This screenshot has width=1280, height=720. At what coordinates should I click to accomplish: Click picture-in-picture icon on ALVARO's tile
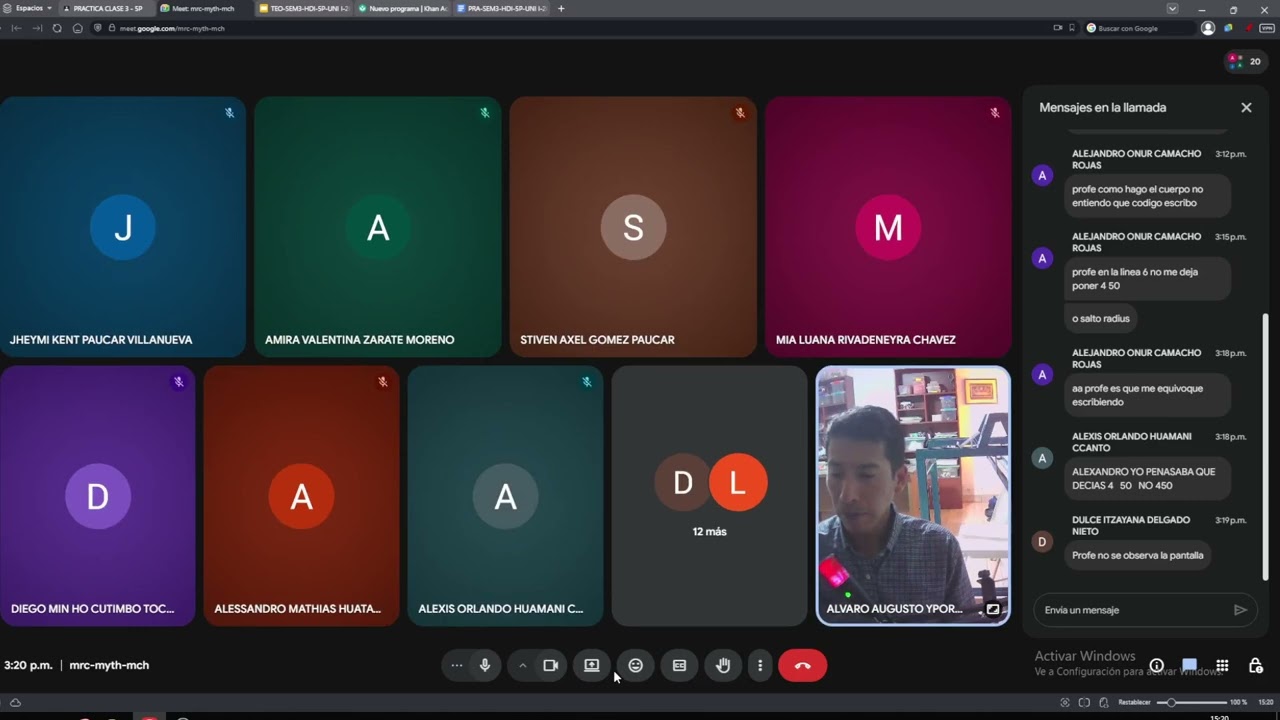[x=993, y=608]
